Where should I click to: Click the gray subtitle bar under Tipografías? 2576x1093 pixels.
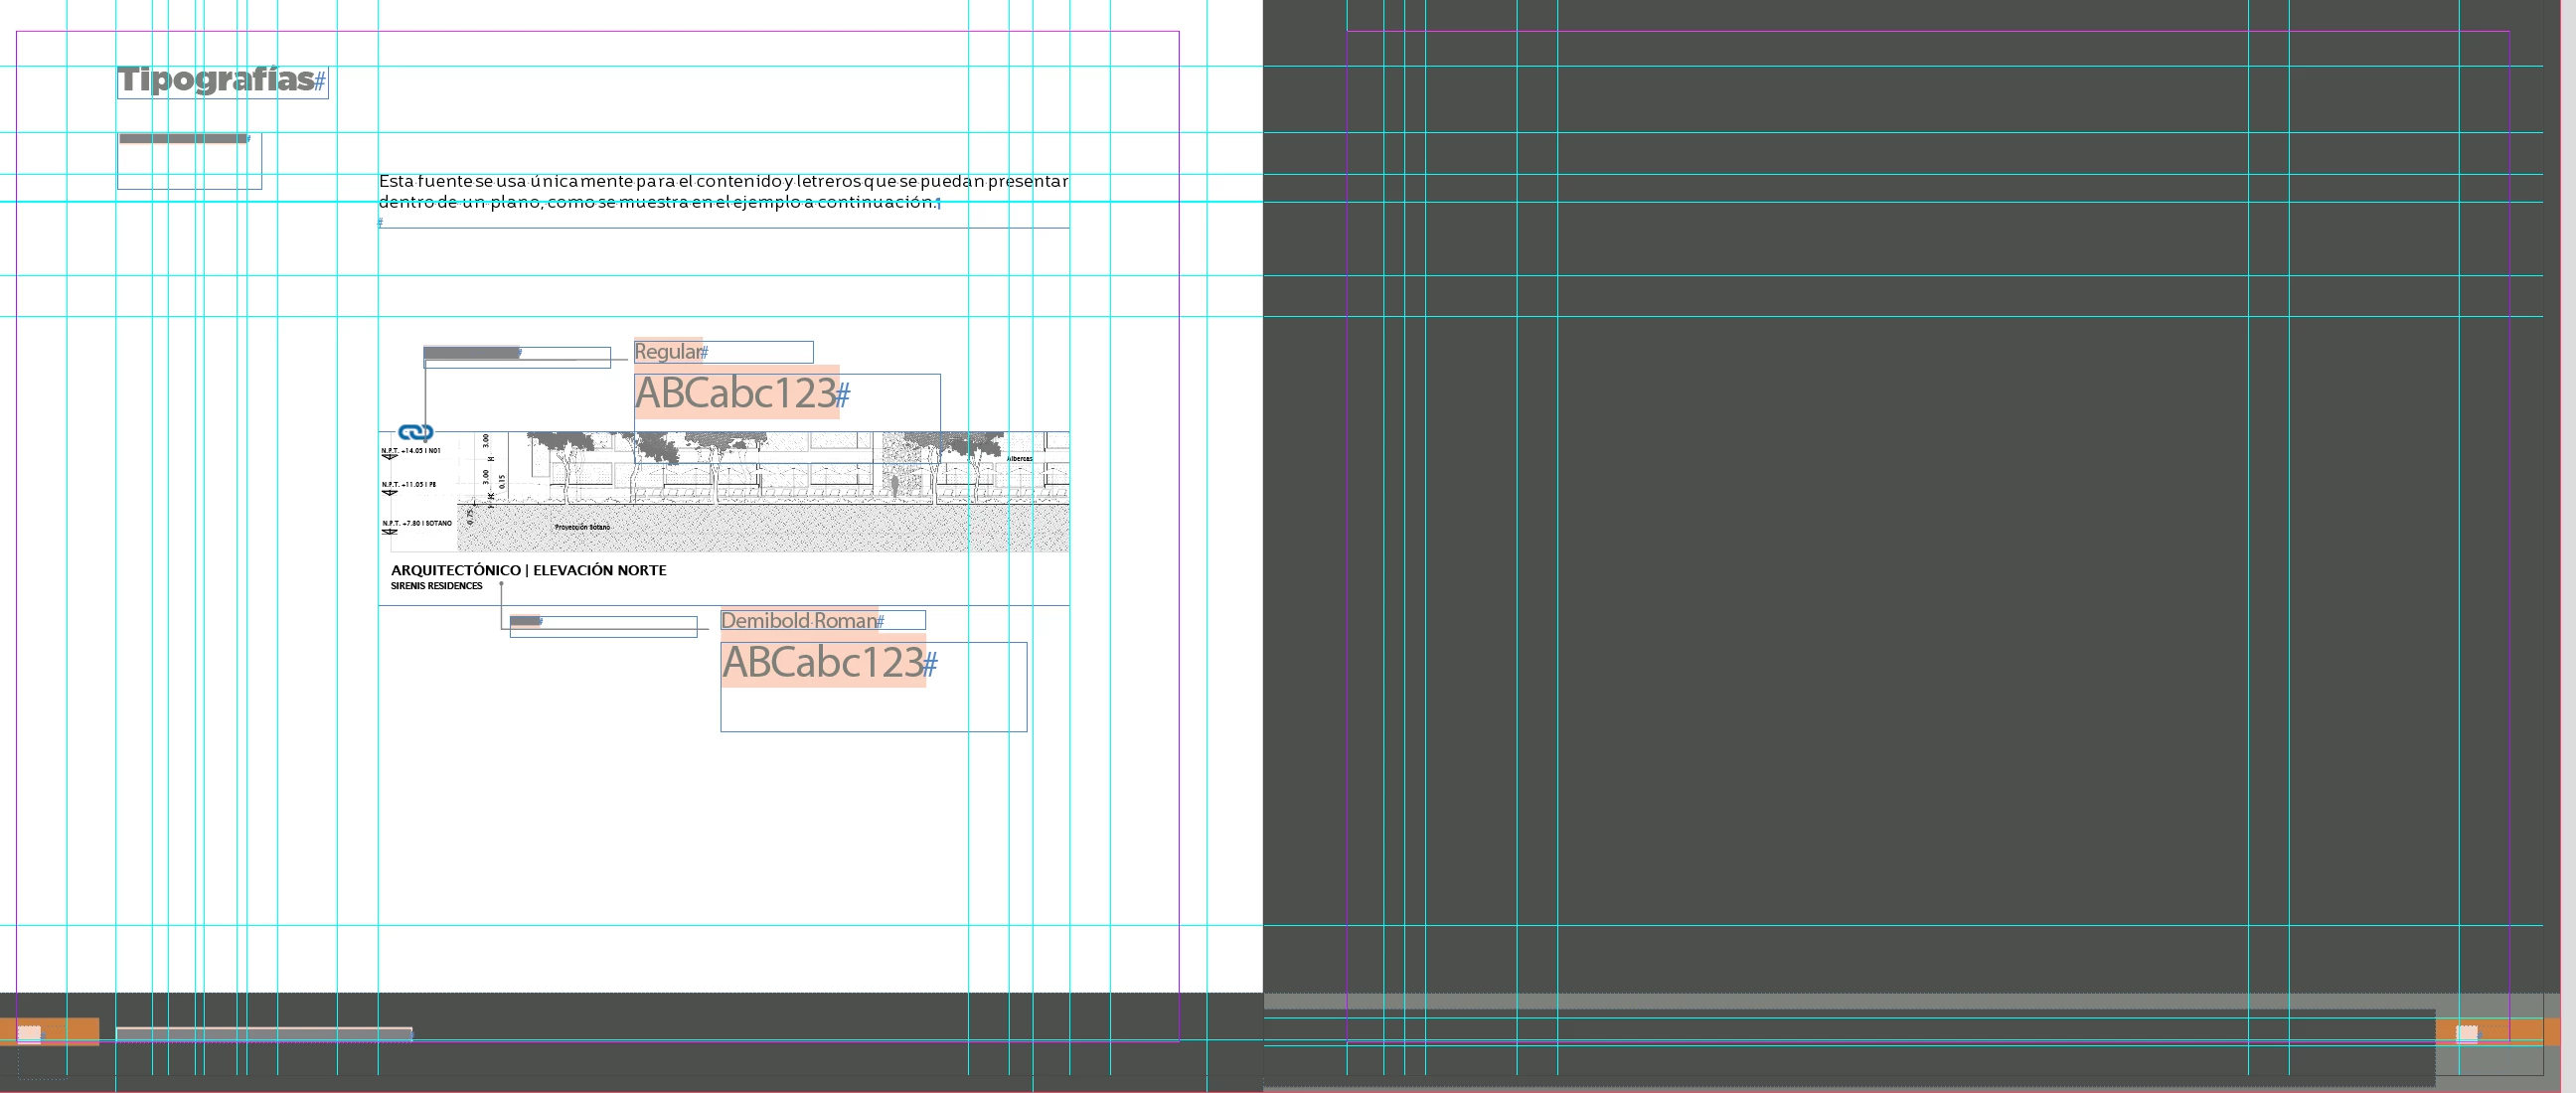click(183, 139)
